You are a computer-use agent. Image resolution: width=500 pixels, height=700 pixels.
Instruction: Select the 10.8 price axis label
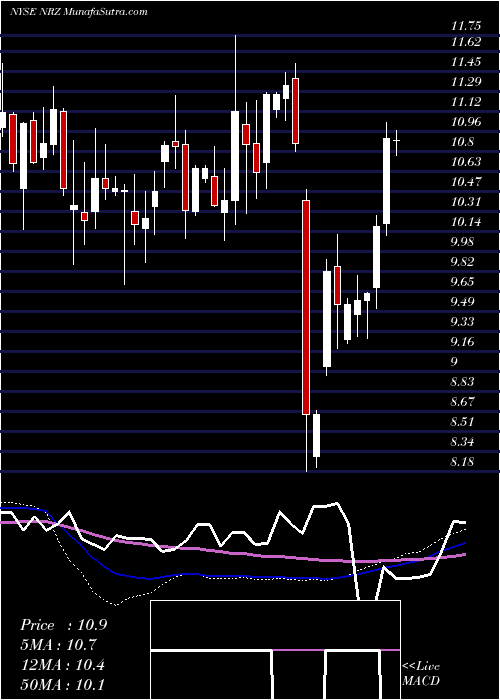462,142
